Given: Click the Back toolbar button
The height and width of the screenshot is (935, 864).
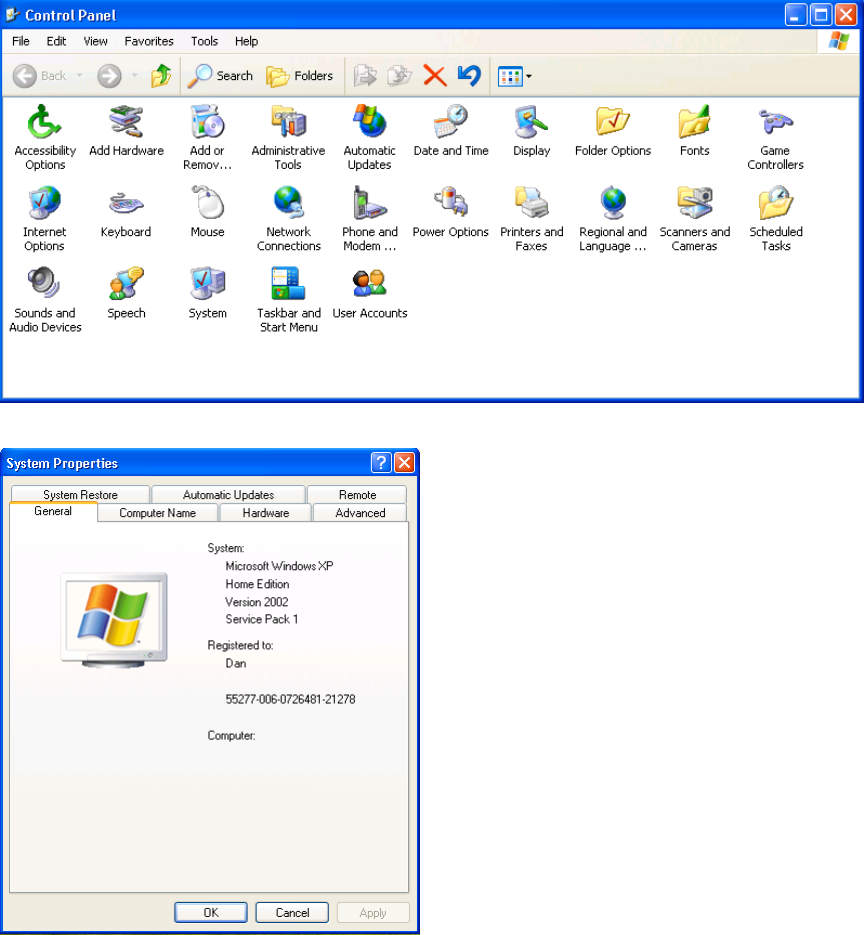Looking at the screenshot, I should [x=40, y=76].
